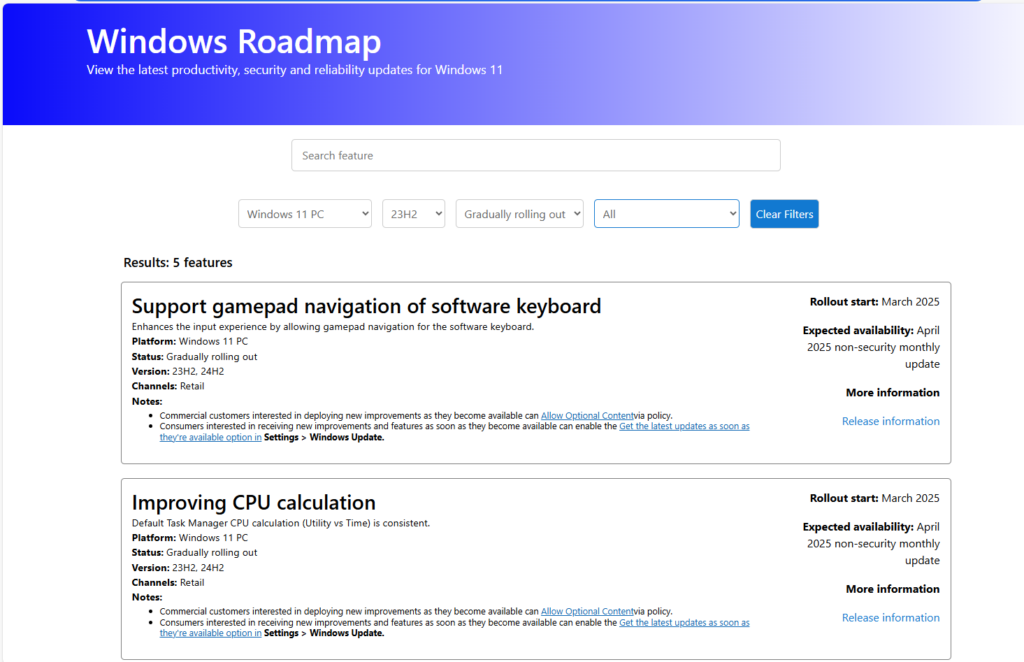Open the Windows 11 PC platform dropdown
Screen dimensions: 1024x662
304,213
